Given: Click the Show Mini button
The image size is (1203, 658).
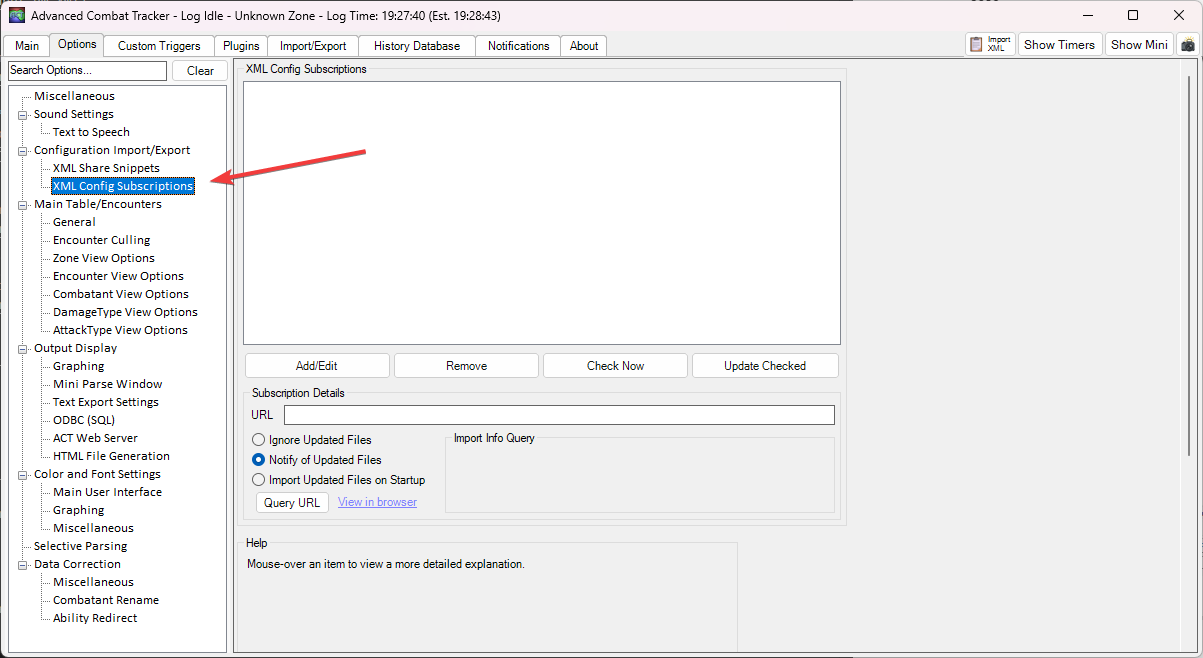Looking at the screenshot, I should click(x=1139, y=44).
